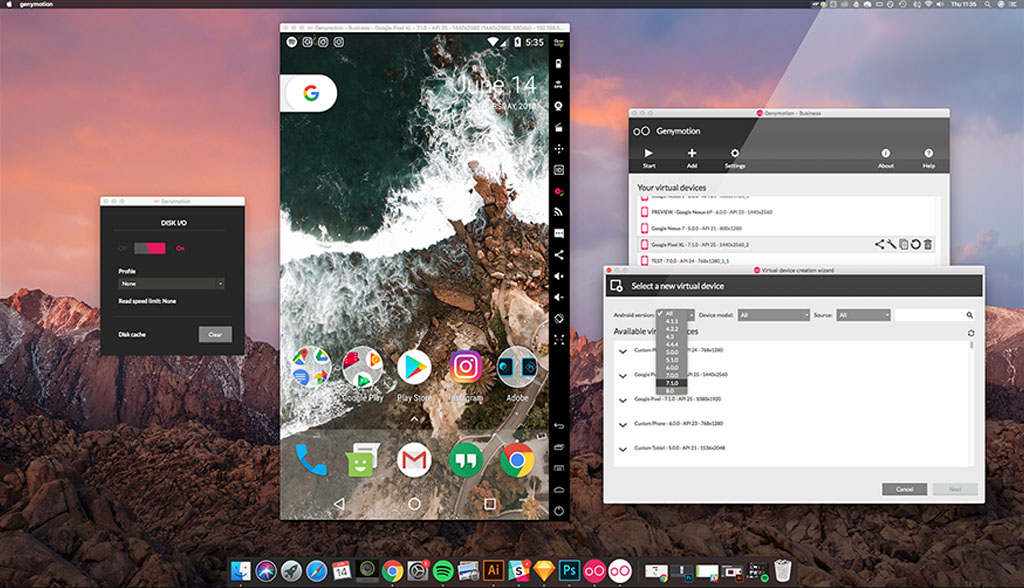Open the Source filter dropdown
The image size is (1024, 588).
click(x=864, y=315)
